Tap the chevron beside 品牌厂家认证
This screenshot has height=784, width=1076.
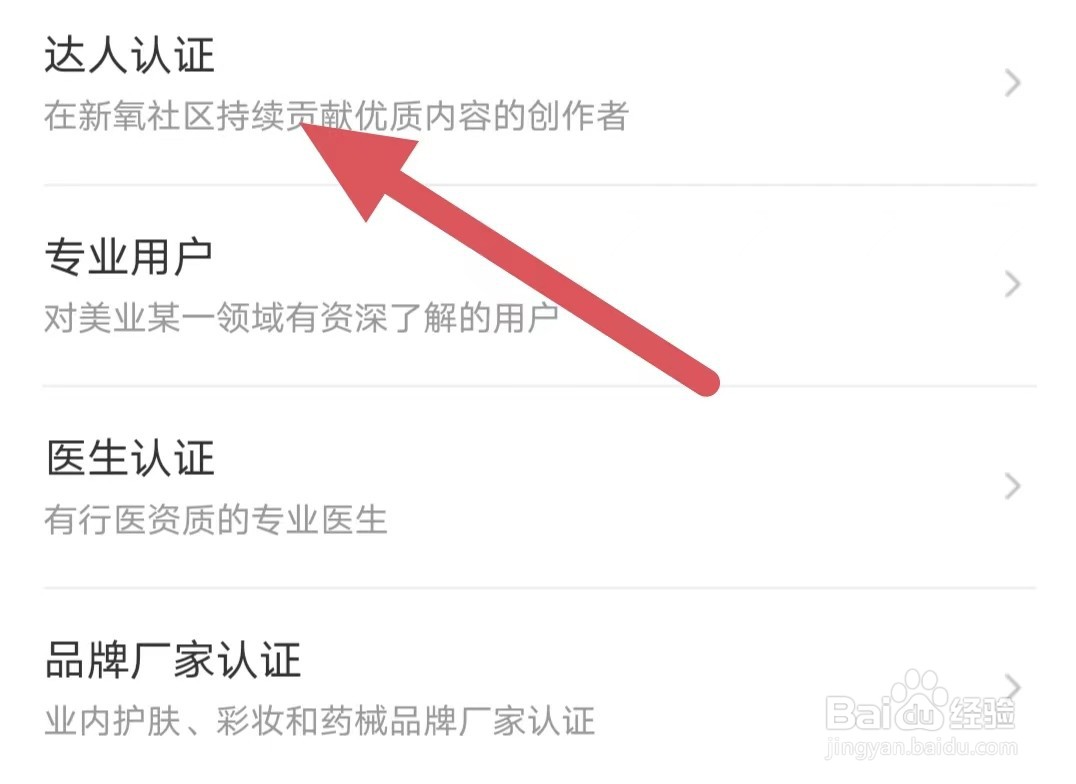(1012, 687)
